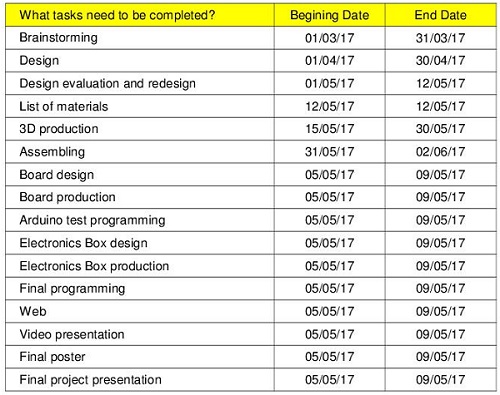The width and height of the screenshot is (500, 395).
Task: Click the Begining Date column header
Action: (329, 15)
